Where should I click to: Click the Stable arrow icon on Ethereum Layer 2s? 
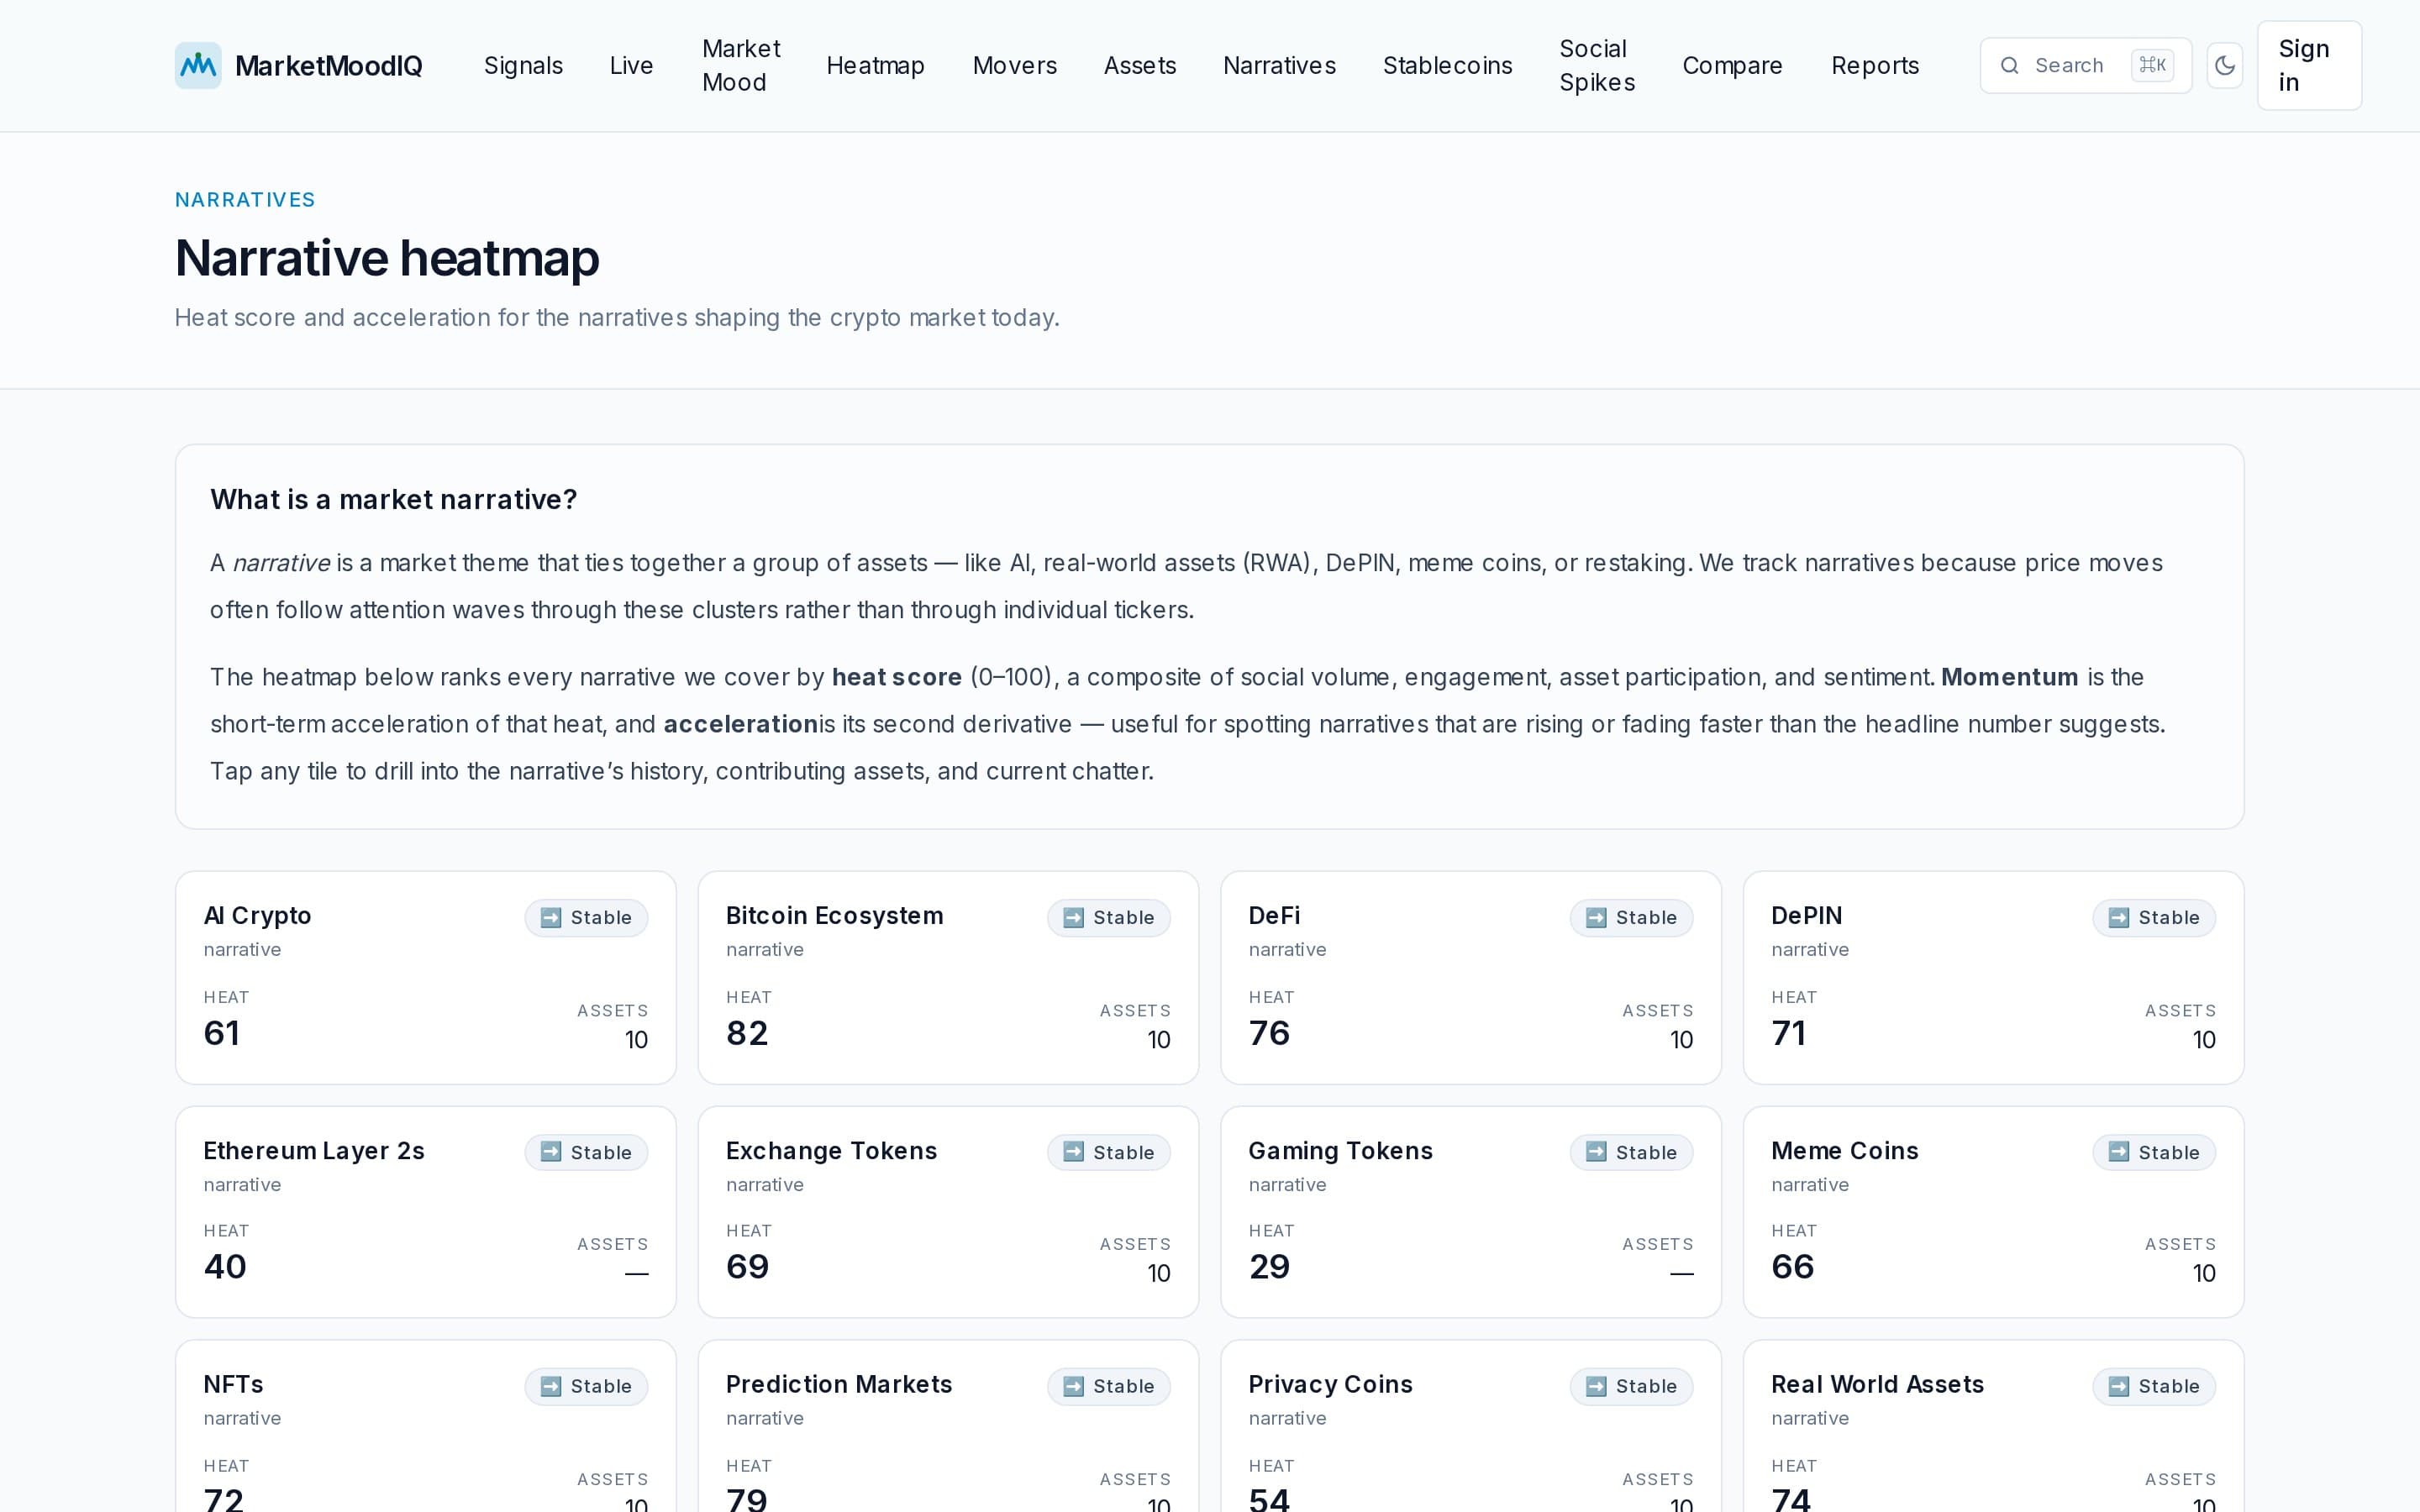pos(551,1152)
